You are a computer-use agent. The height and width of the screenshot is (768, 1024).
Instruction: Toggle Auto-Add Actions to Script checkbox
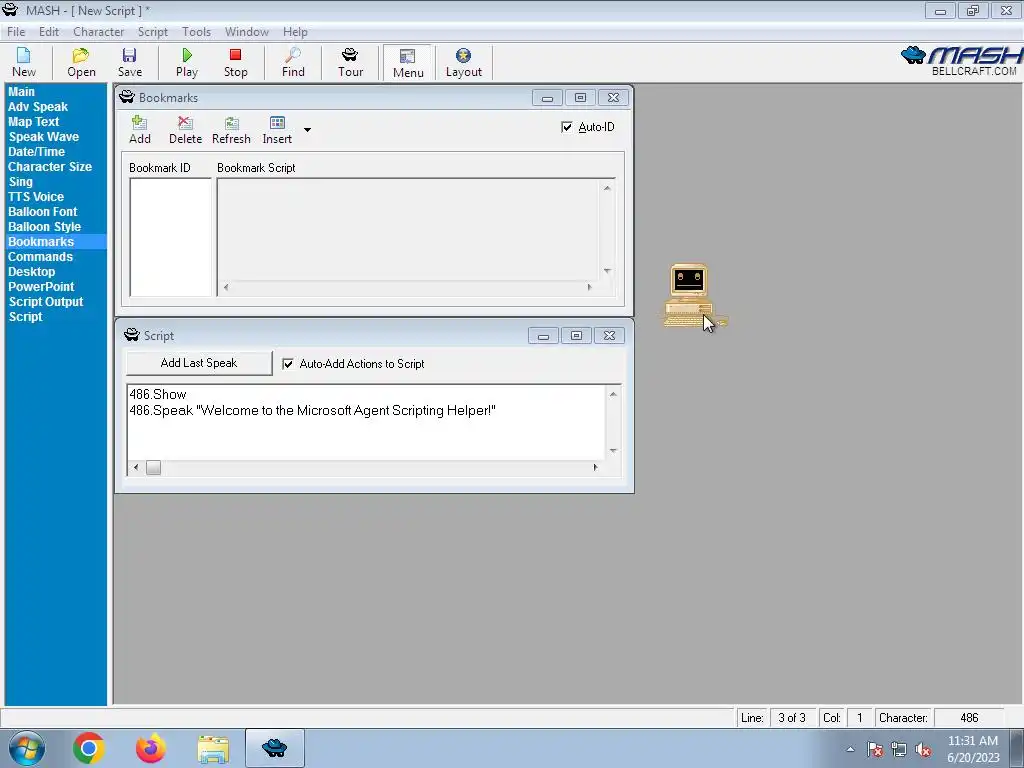click(x=287, y=364)
